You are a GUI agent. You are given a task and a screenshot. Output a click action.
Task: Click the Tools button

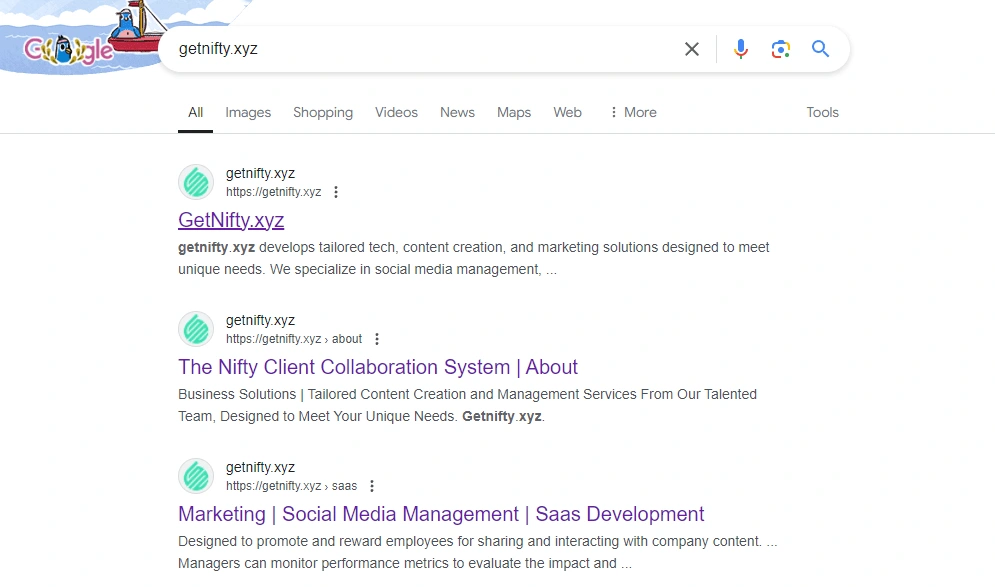click(x=822, y=112)
